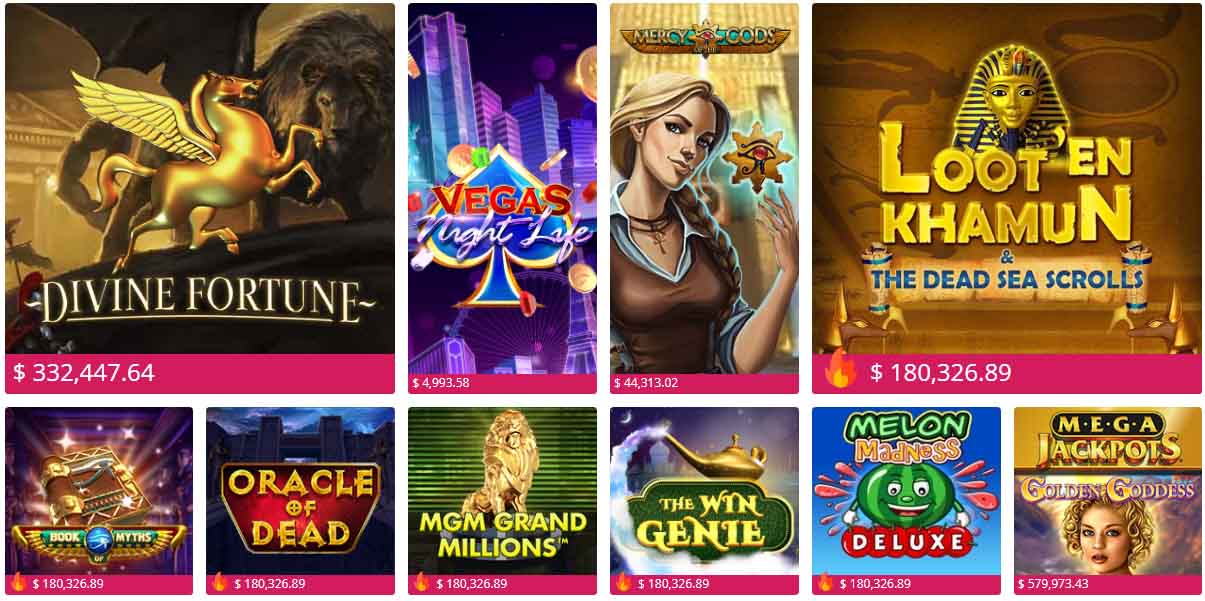
Task: Click the flame icon under The Win Genie
Action: tap(623, 582)
